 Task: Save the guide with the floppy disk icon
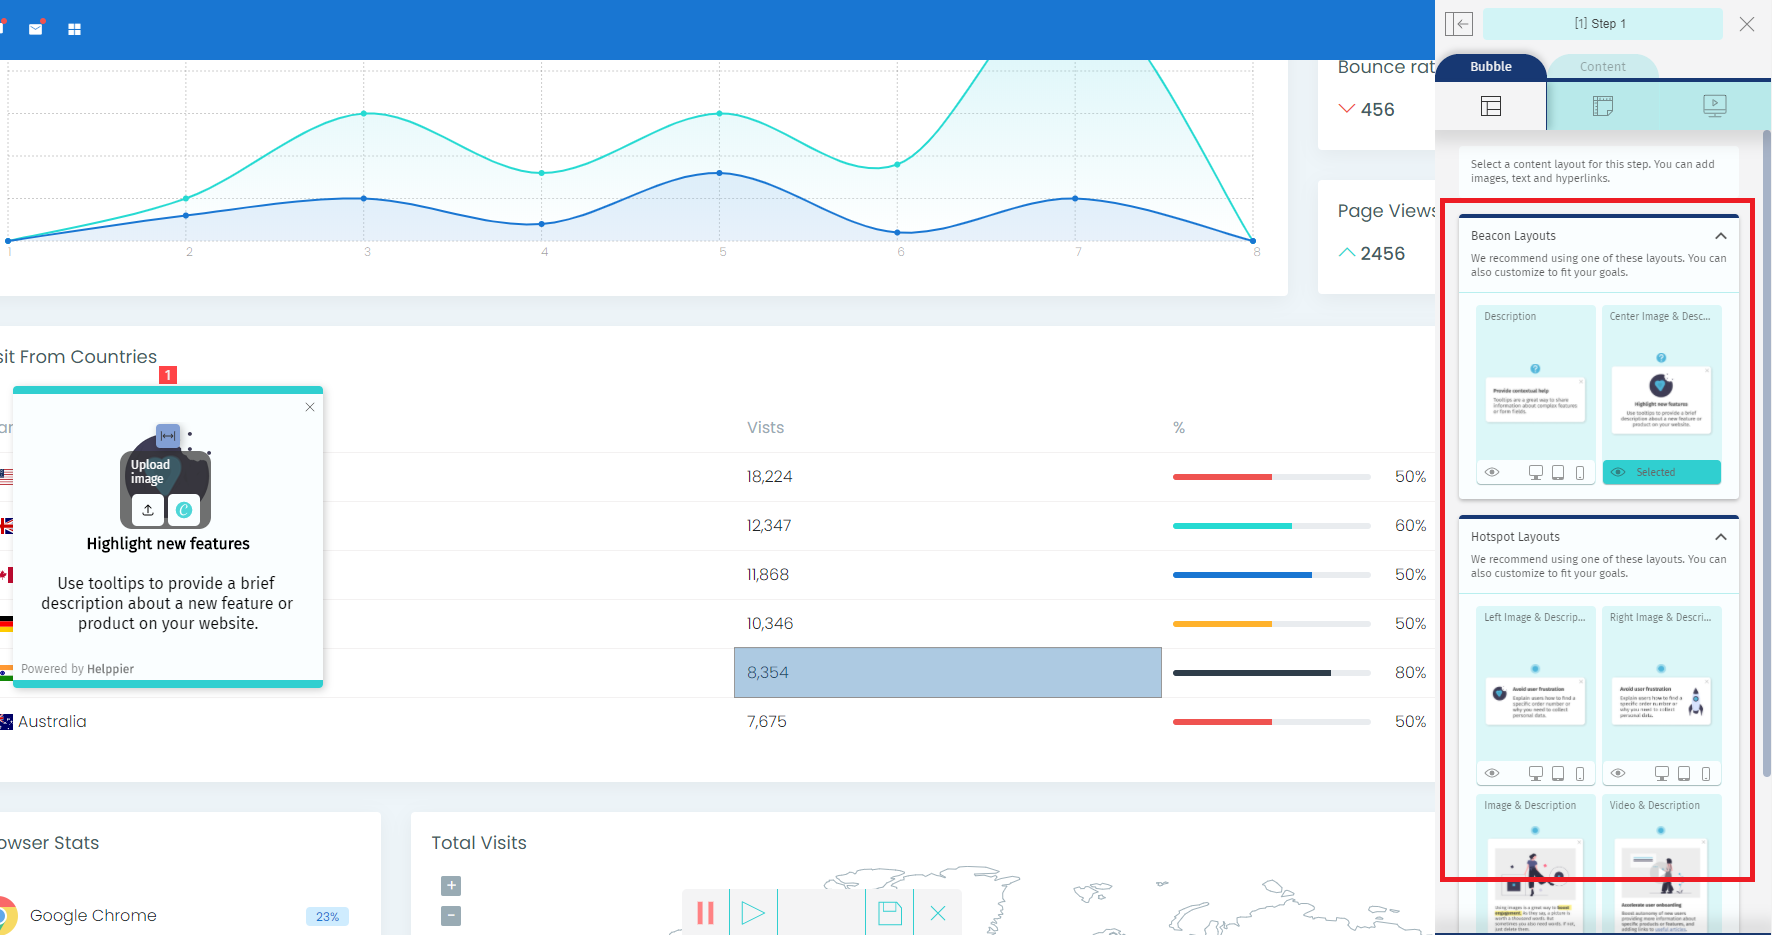pyautogui.click(x=890, y=913)
